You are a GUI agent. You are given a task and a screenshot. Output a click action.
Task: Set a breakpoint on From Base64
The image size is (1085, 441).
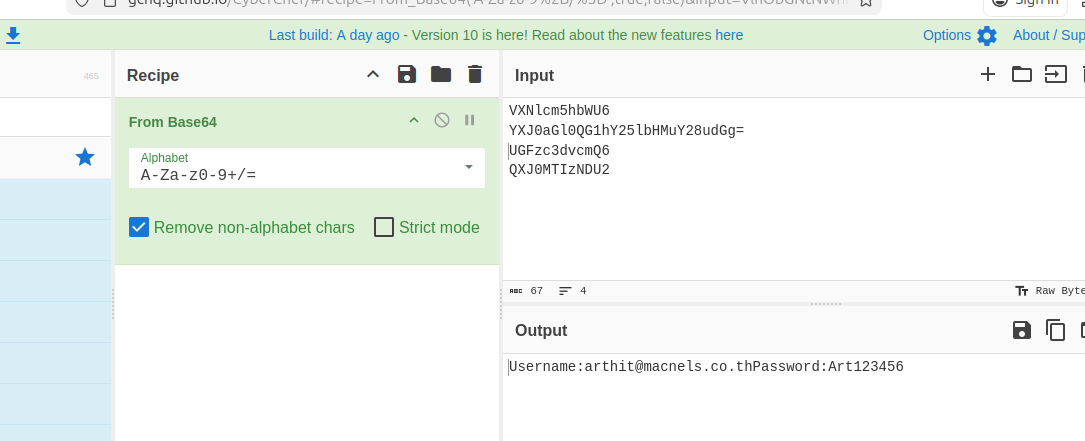pyautogui.click(x=470, y=120)
